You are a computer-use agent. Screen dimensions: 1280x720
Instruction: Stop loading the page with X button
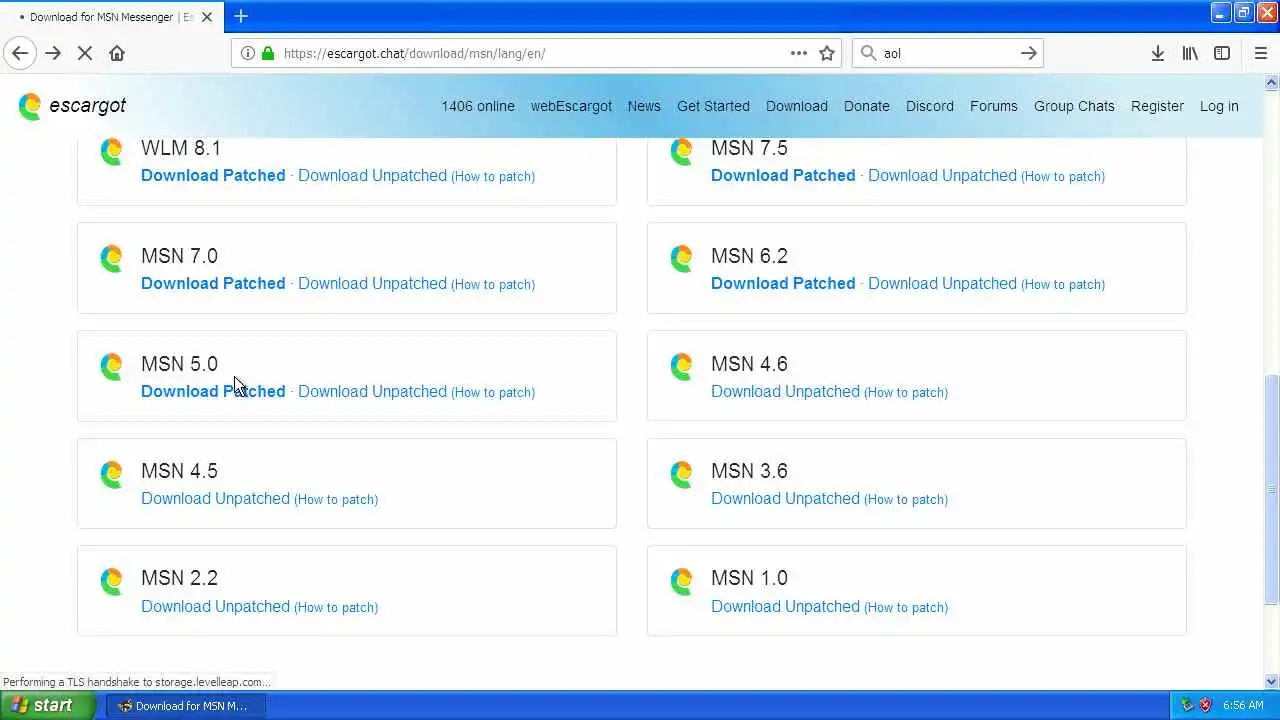pos(85,53)
